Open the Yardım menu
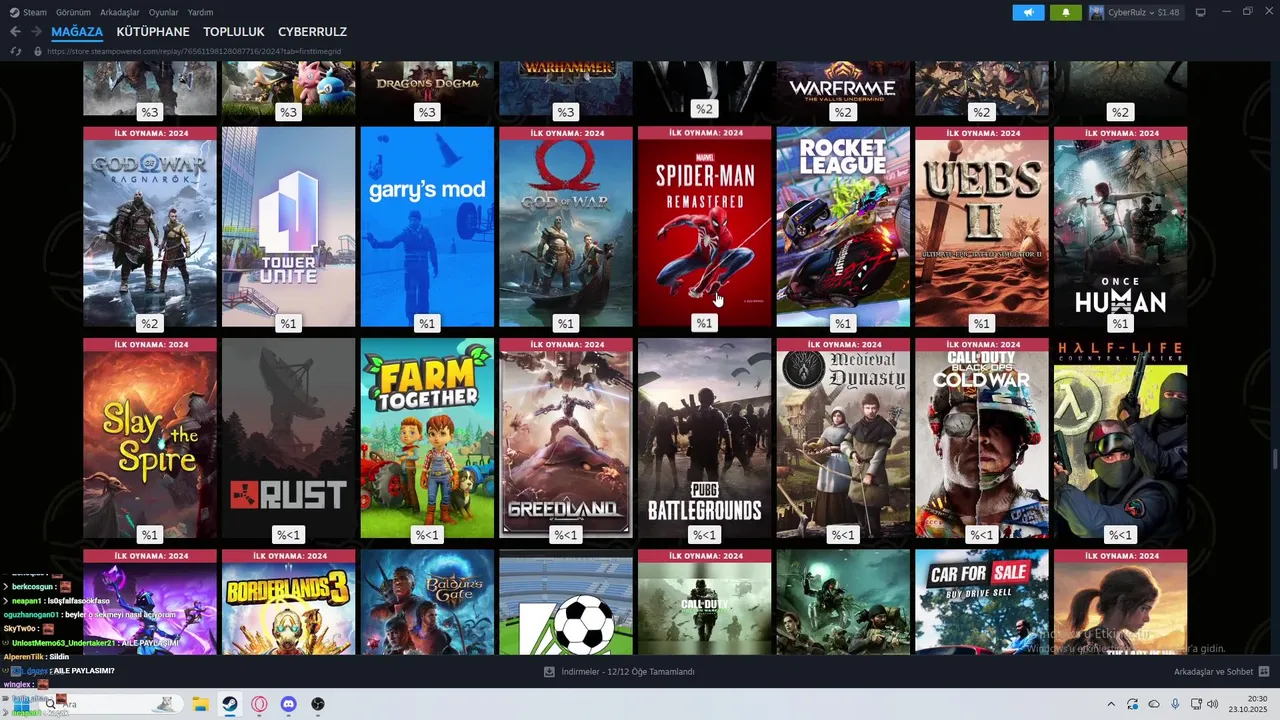The height and width of the screenshot is (720, 1280). (x=201, y=12)
